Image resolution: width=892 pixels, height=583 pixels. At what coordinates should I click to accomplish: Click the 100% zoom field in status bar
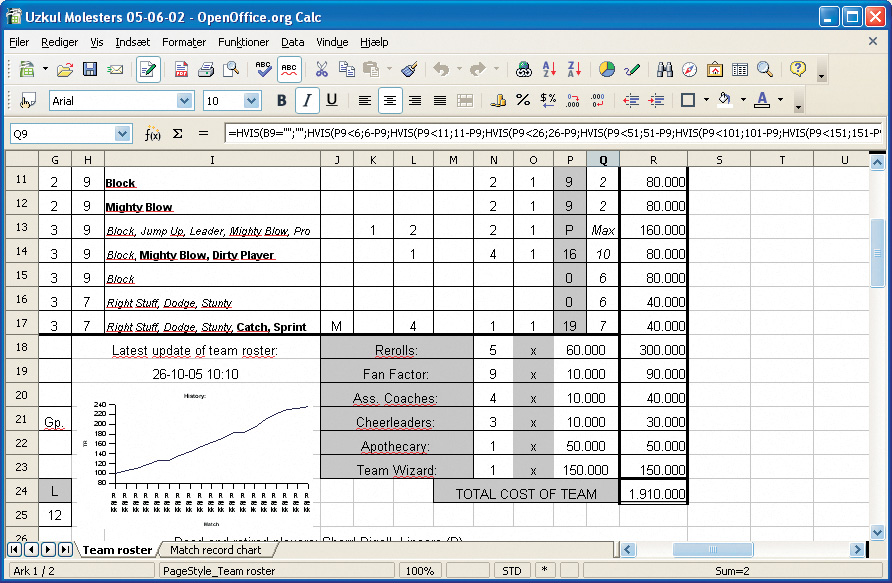(420, 571)
